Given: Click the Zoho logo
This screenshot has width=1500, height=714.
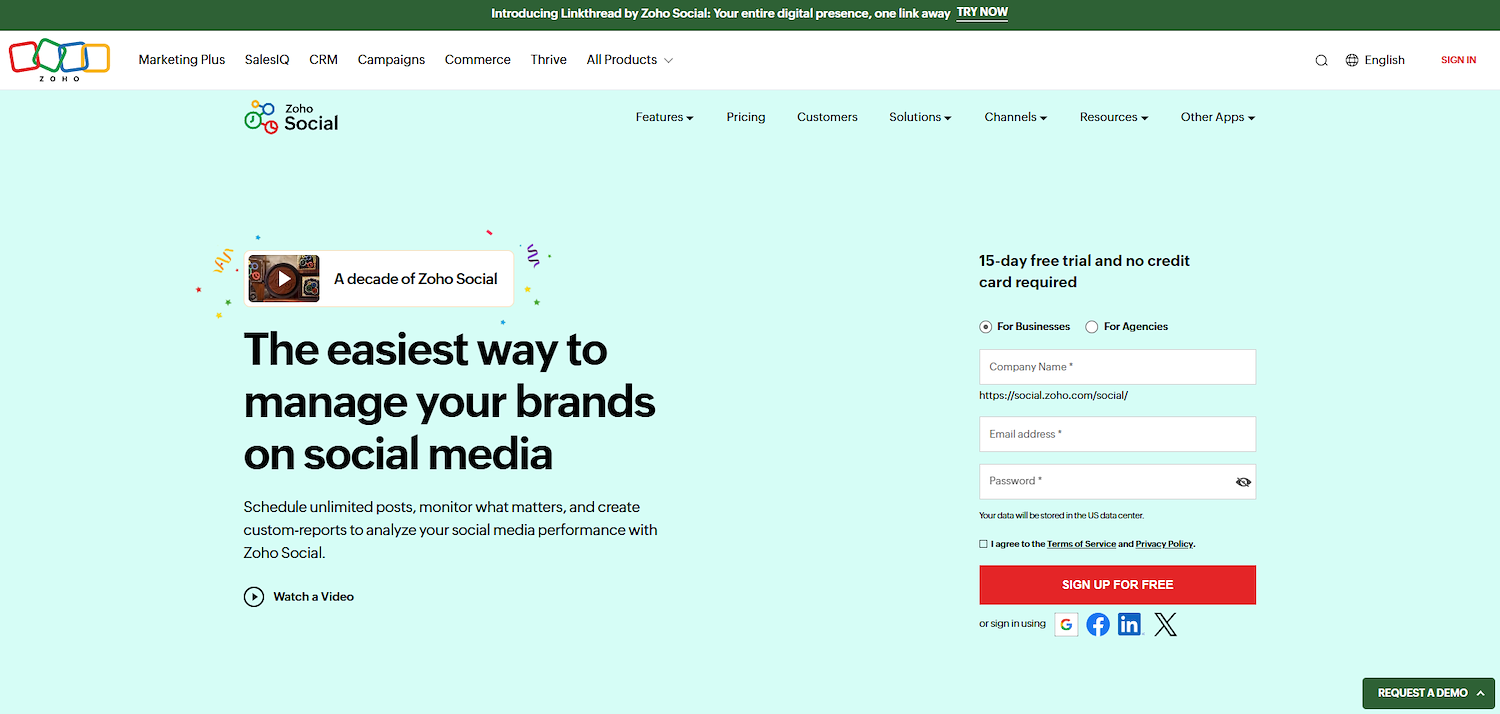Looking at the screenshot, I should 59,60.
